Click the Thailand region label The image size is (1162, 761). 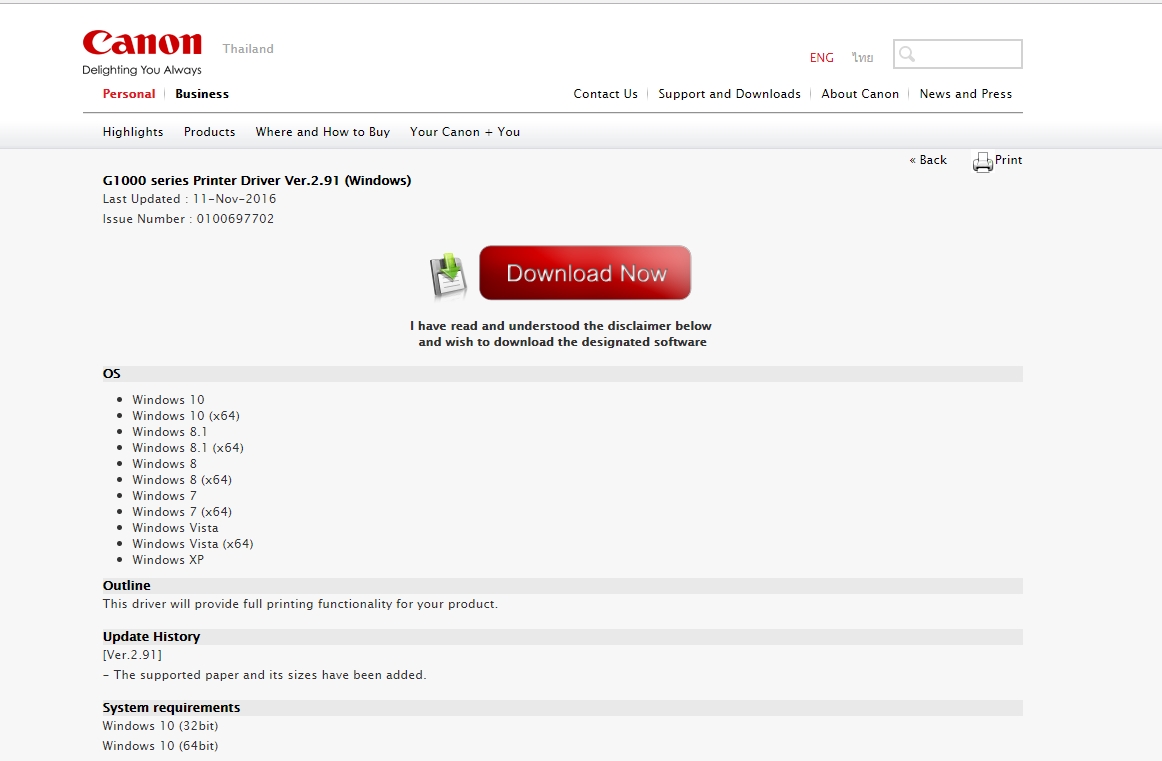tap(248, 49)
